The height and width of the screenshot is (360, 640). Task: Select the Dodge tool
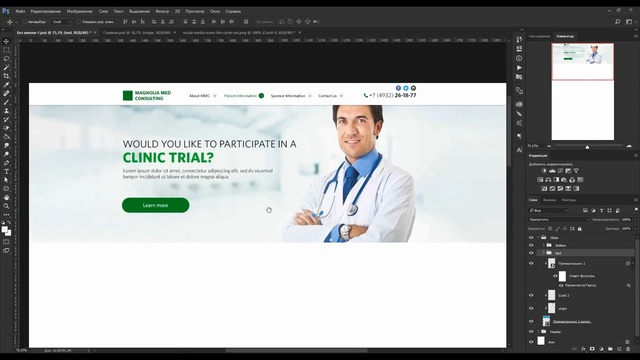[6, 154]
